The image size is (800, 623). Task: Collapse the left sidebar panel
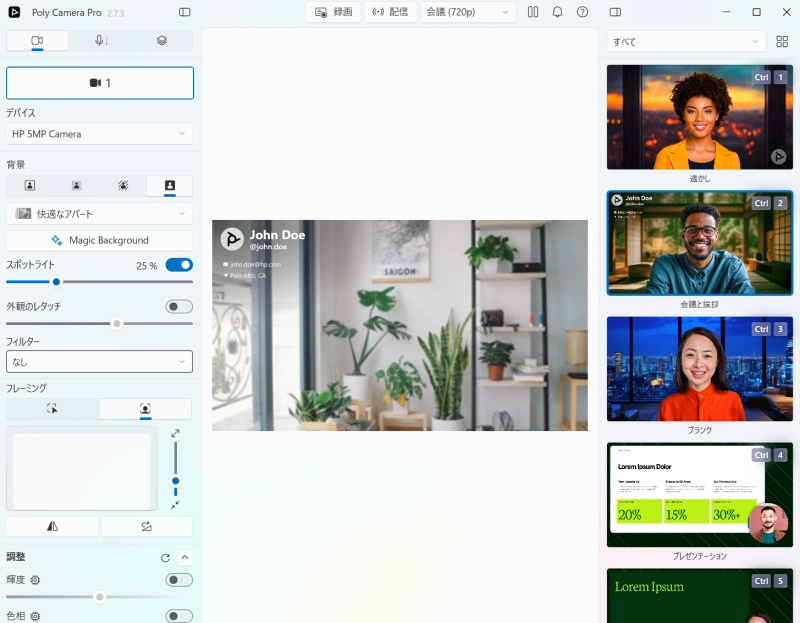tap(185, 12)
